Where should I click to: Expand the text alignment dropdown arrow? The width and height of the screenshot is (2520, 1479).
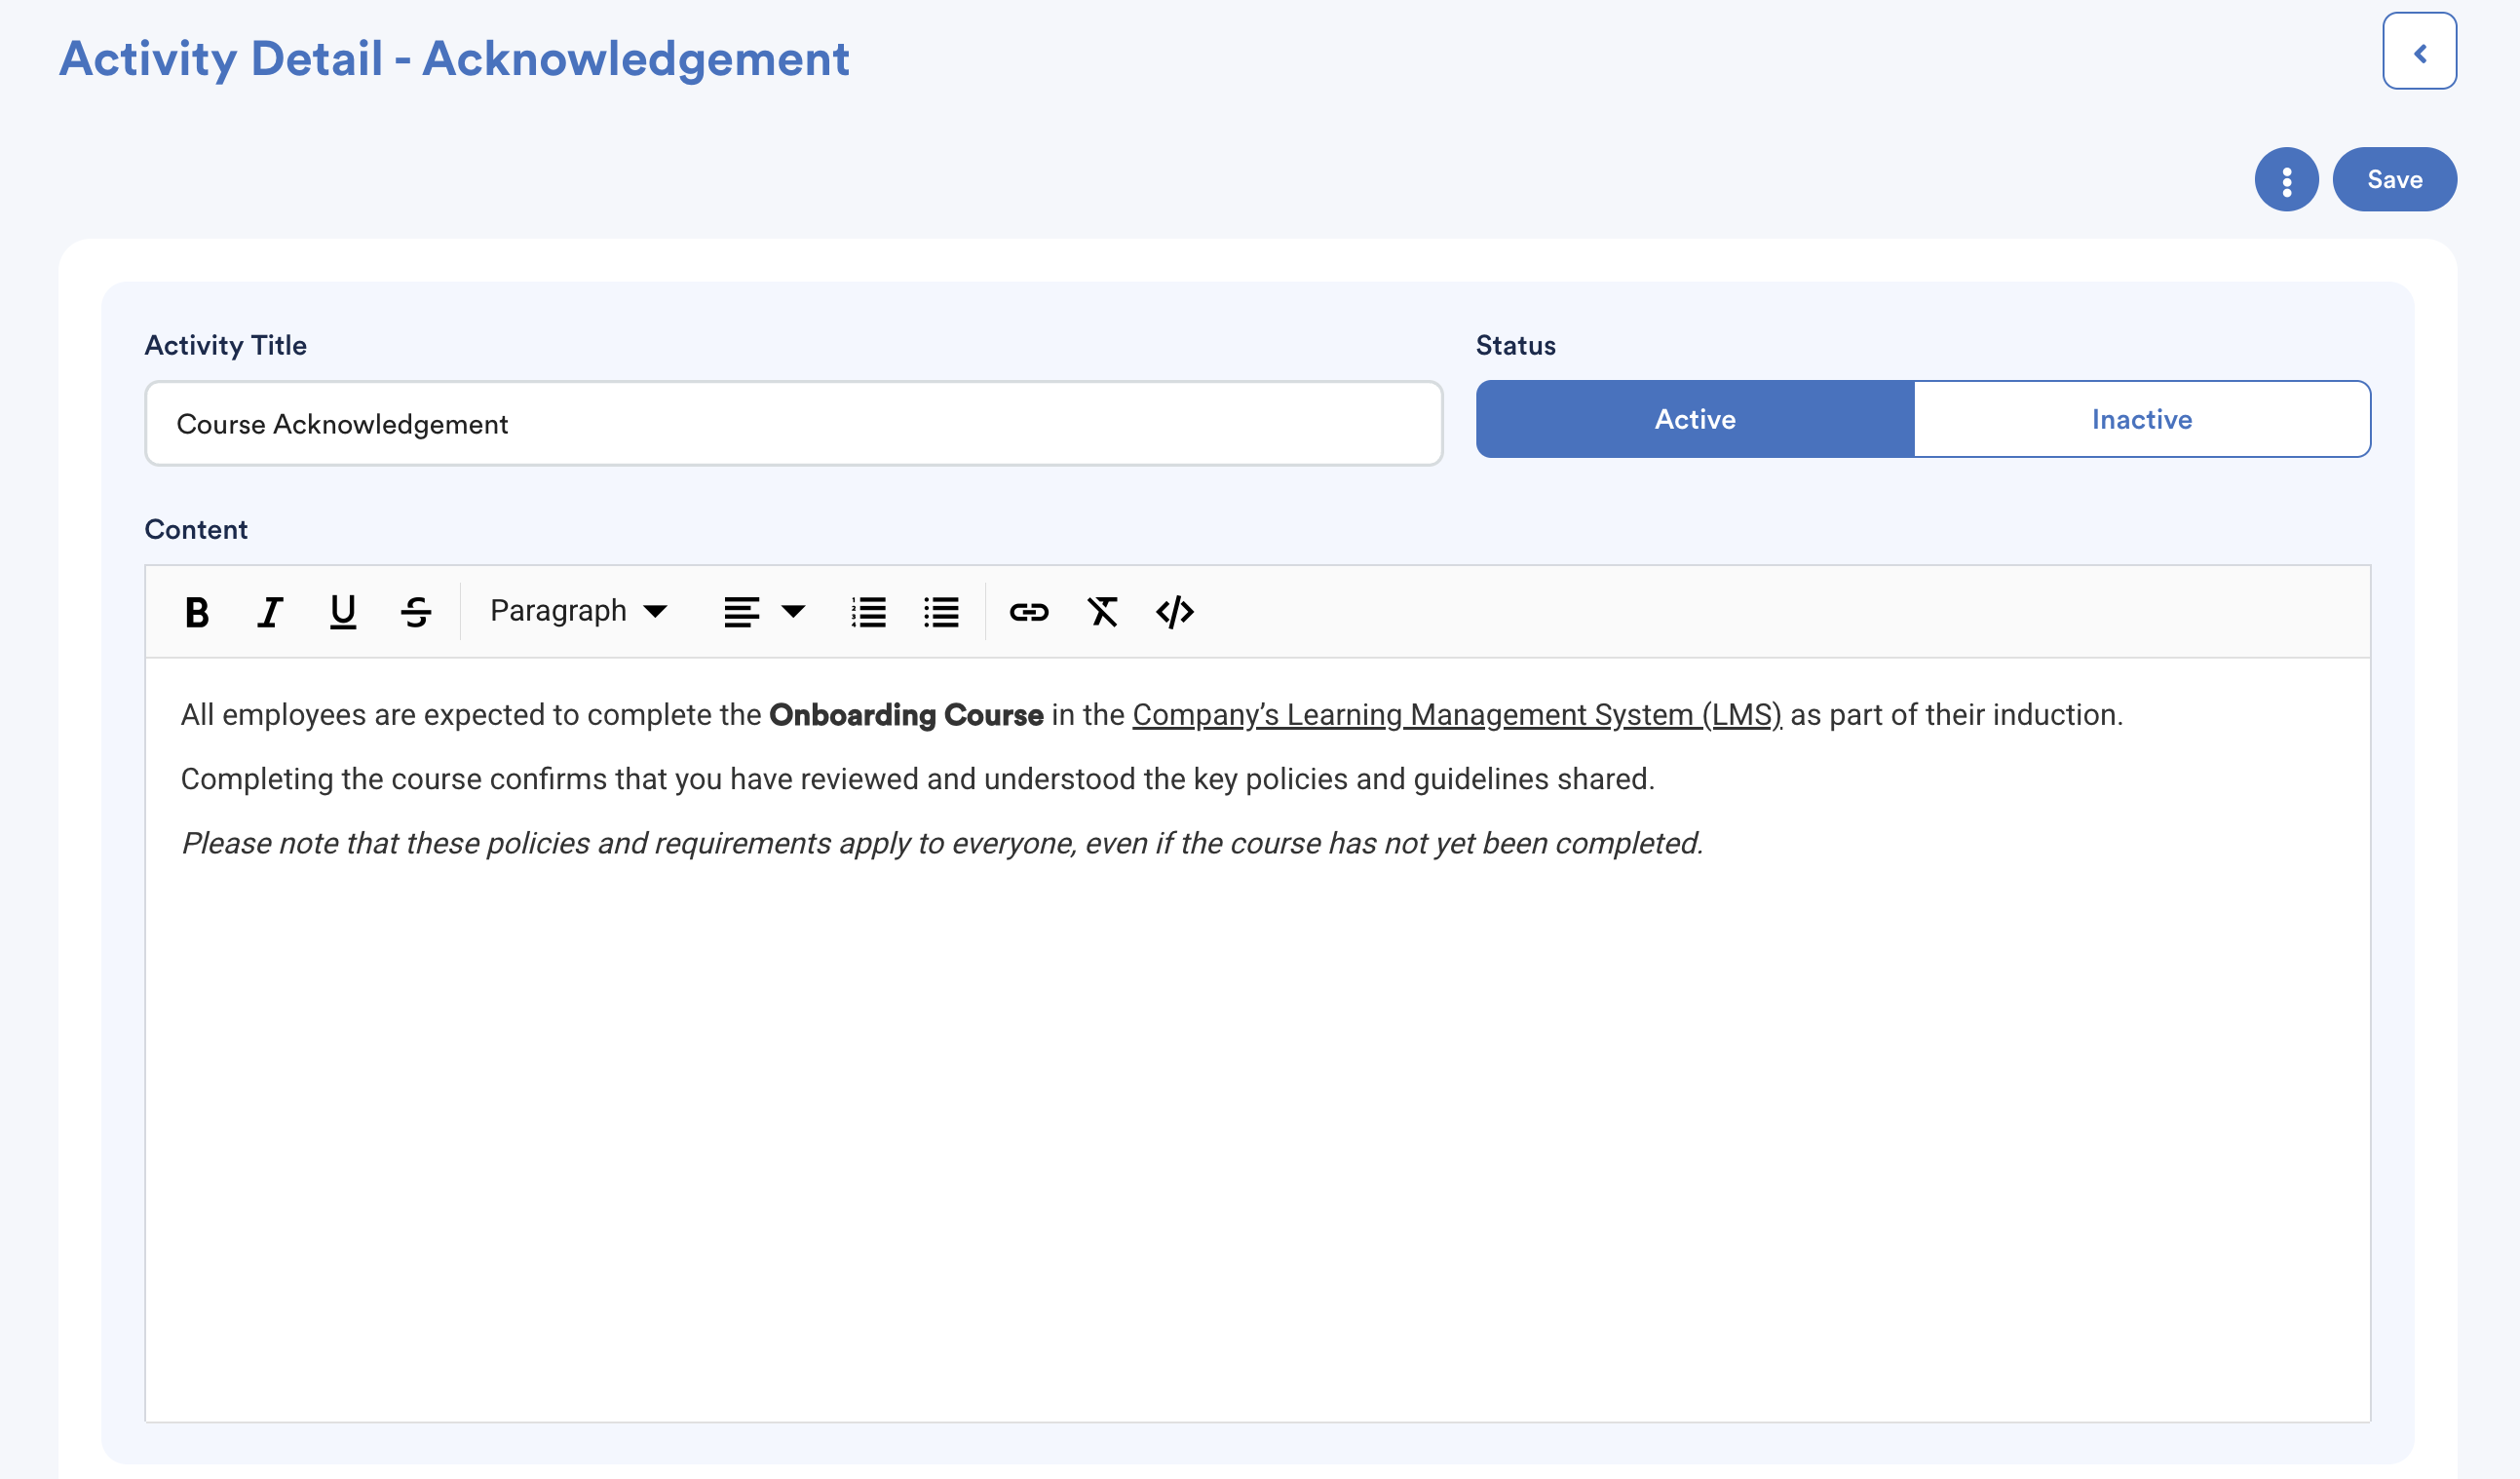(x=793, y=611)
